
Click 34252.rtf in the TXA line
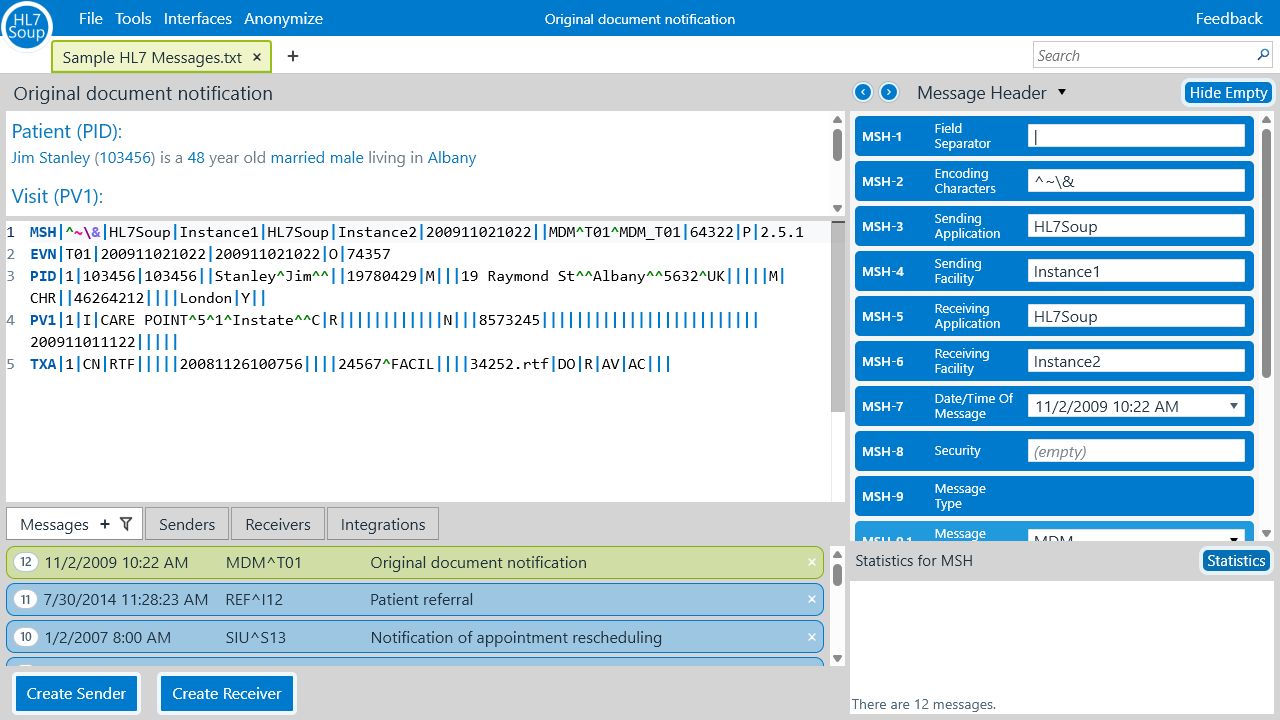[x=509, y=364]
